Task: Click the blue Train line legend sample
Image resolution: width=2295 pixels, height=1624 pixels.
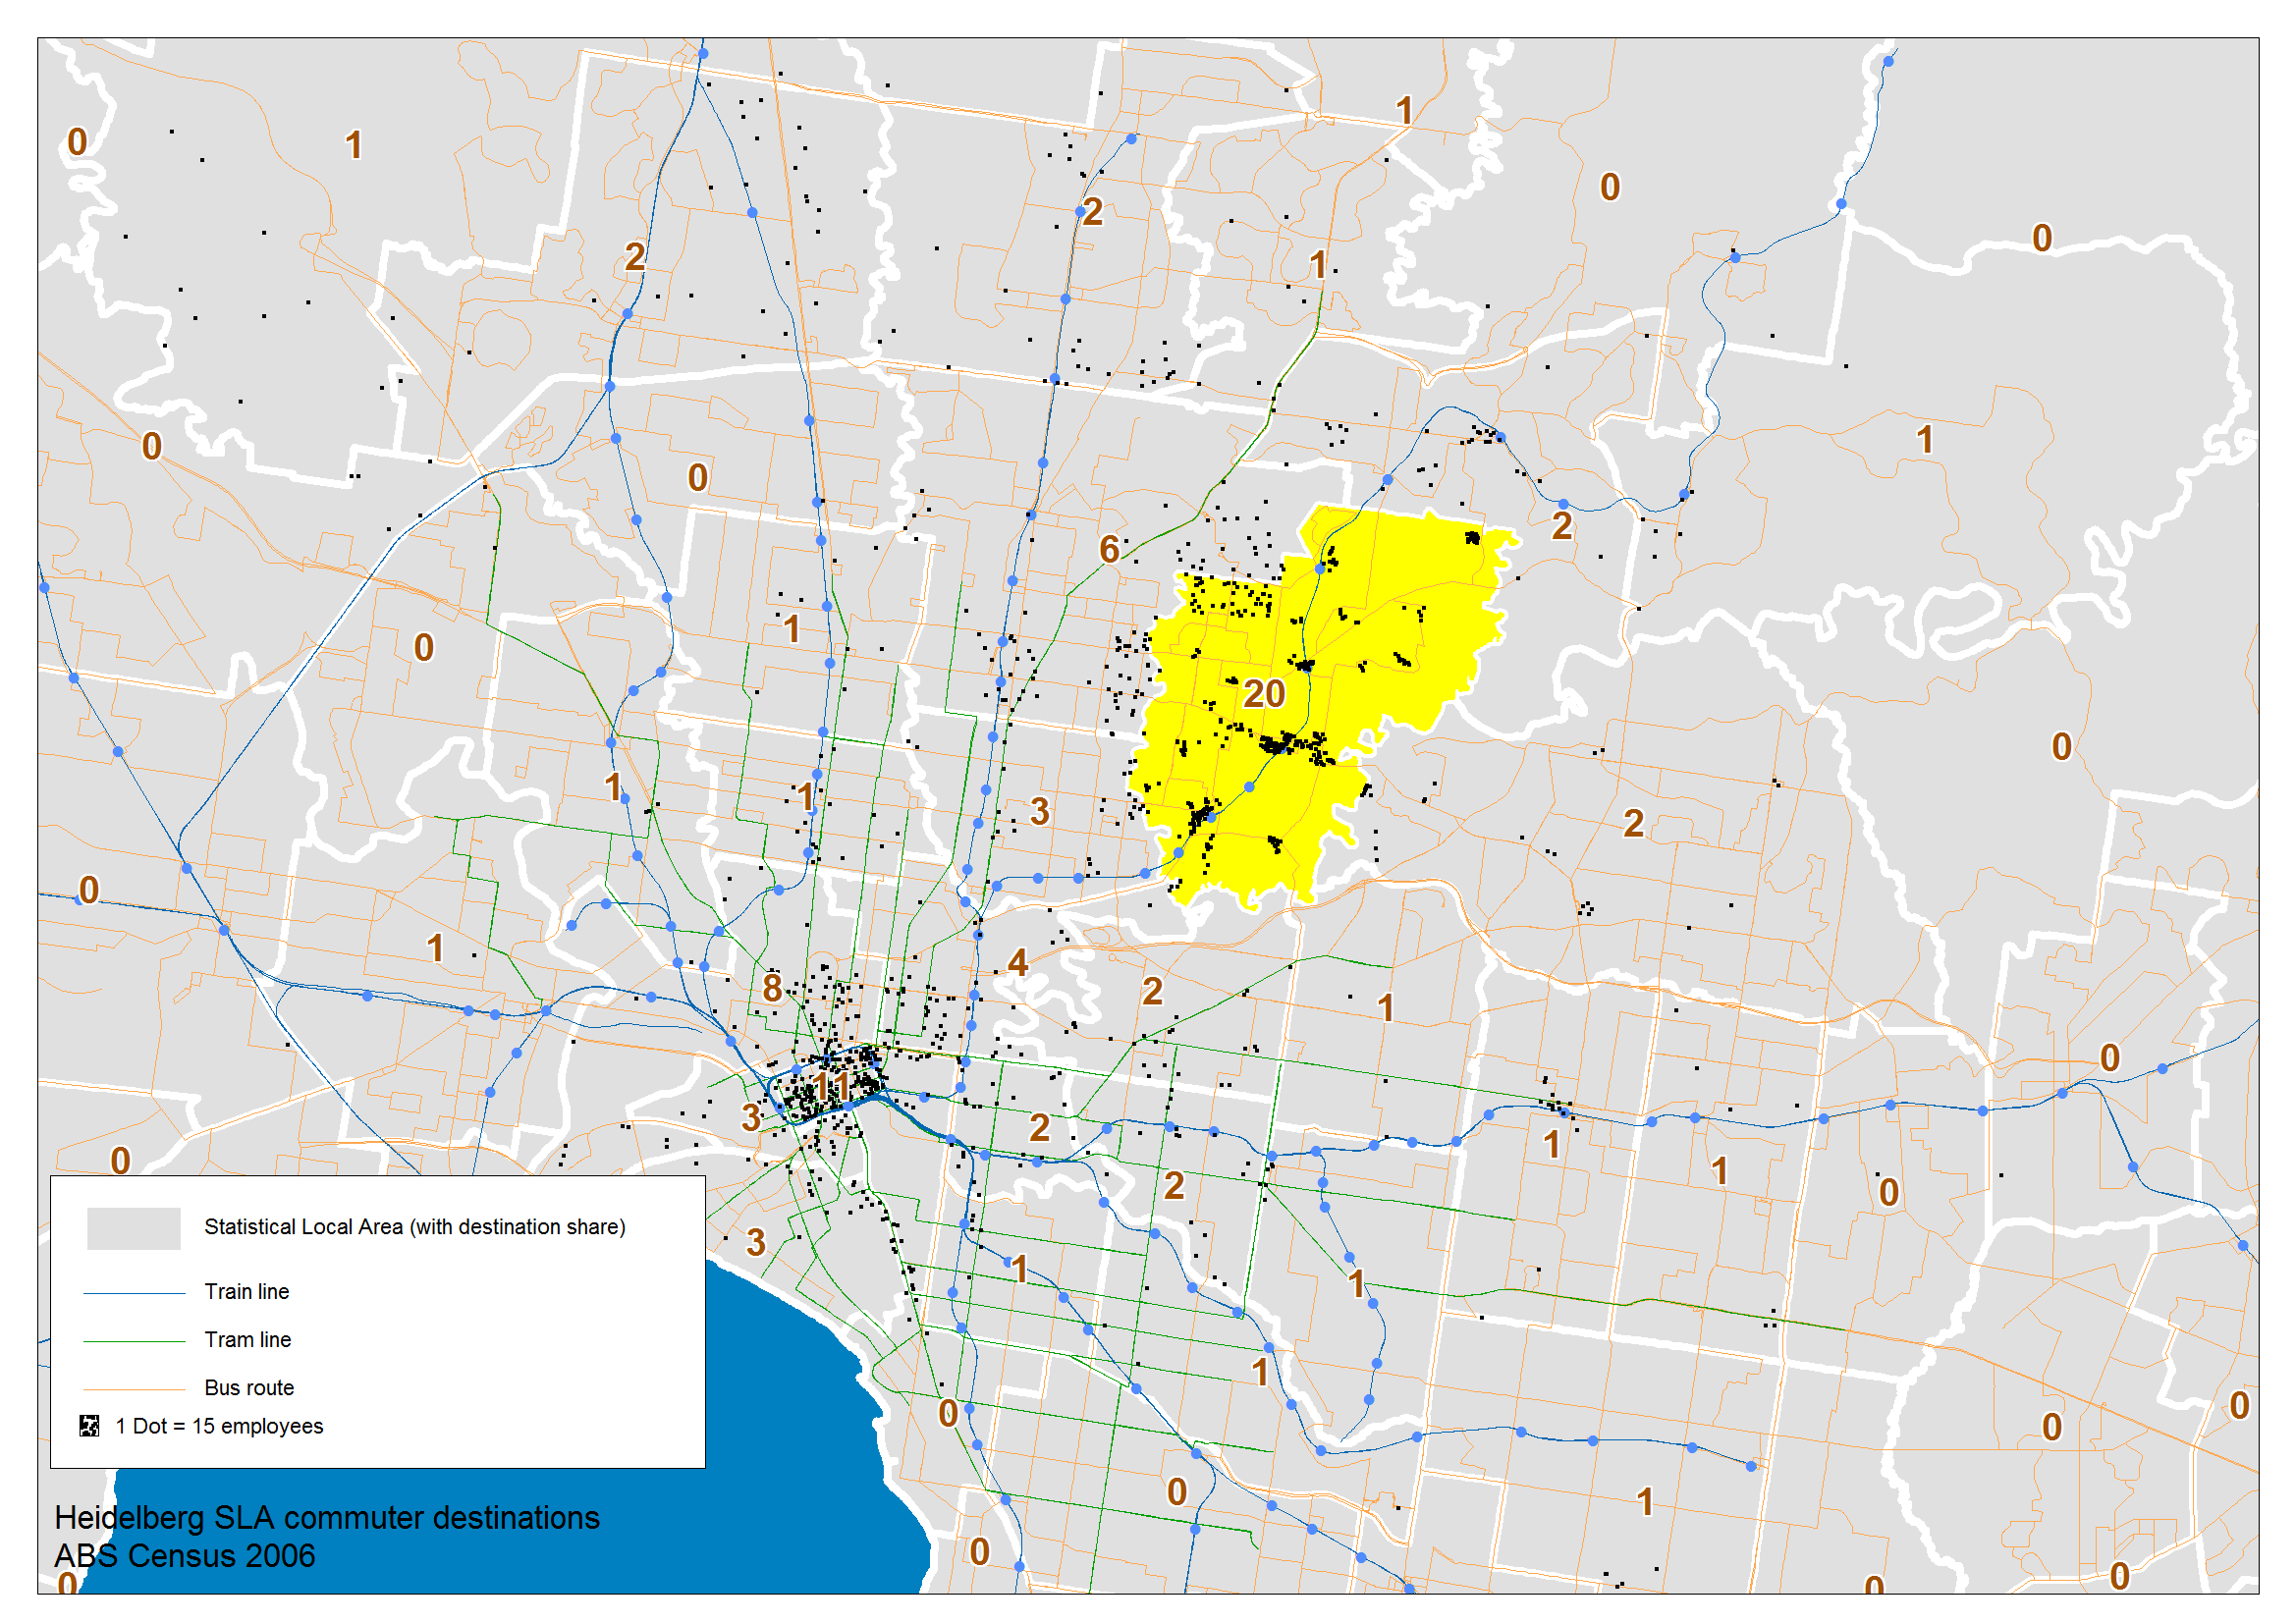Action: [x=133, y=1293]
